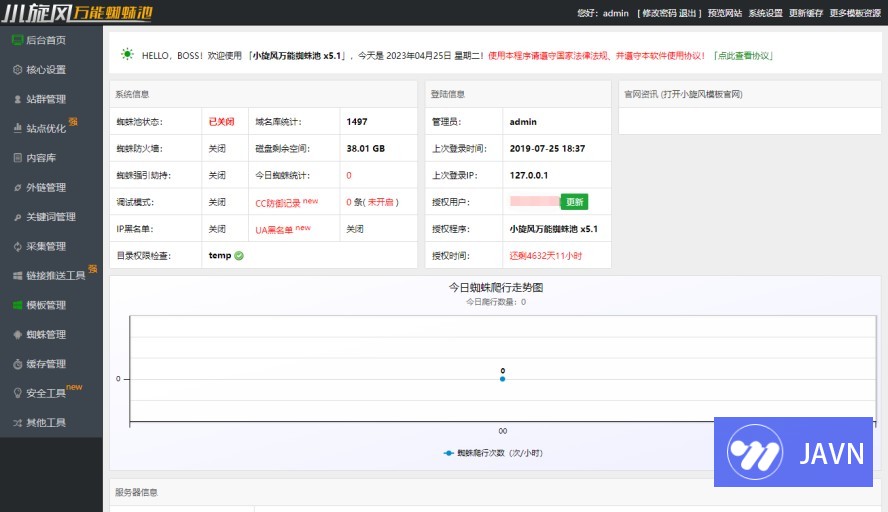The height and width of the screenshot is (512, 888).
Task: Click the 1497 domain count value
Action: point(357,122)
